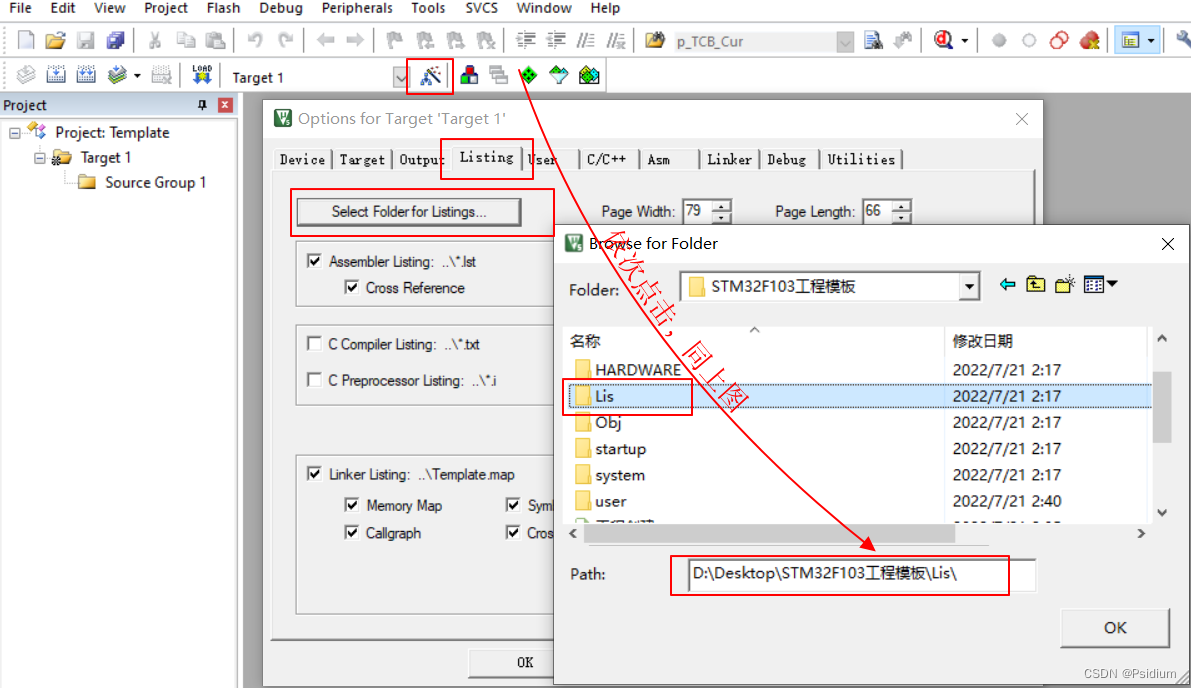Image resolution: width=1191 pixels, height=688 pixels.
Task: Click the LOAD download icon
Action: [x=201, y=74]
